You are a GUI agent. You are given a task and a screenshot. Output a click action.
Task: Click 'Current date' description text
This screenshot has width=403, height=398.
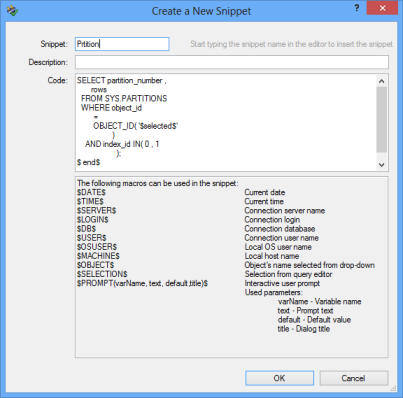pos(265,192)
